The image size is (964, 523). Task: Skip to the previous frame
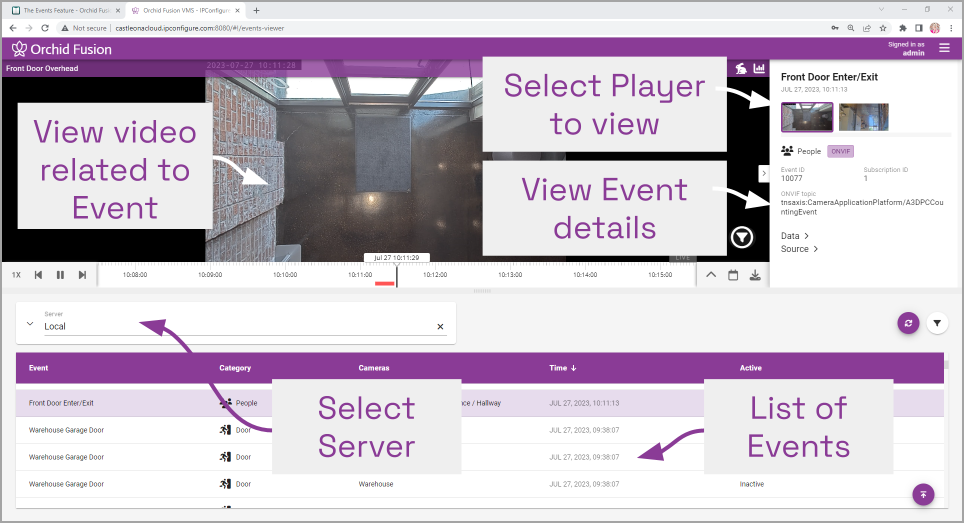[x=38, y=275]
